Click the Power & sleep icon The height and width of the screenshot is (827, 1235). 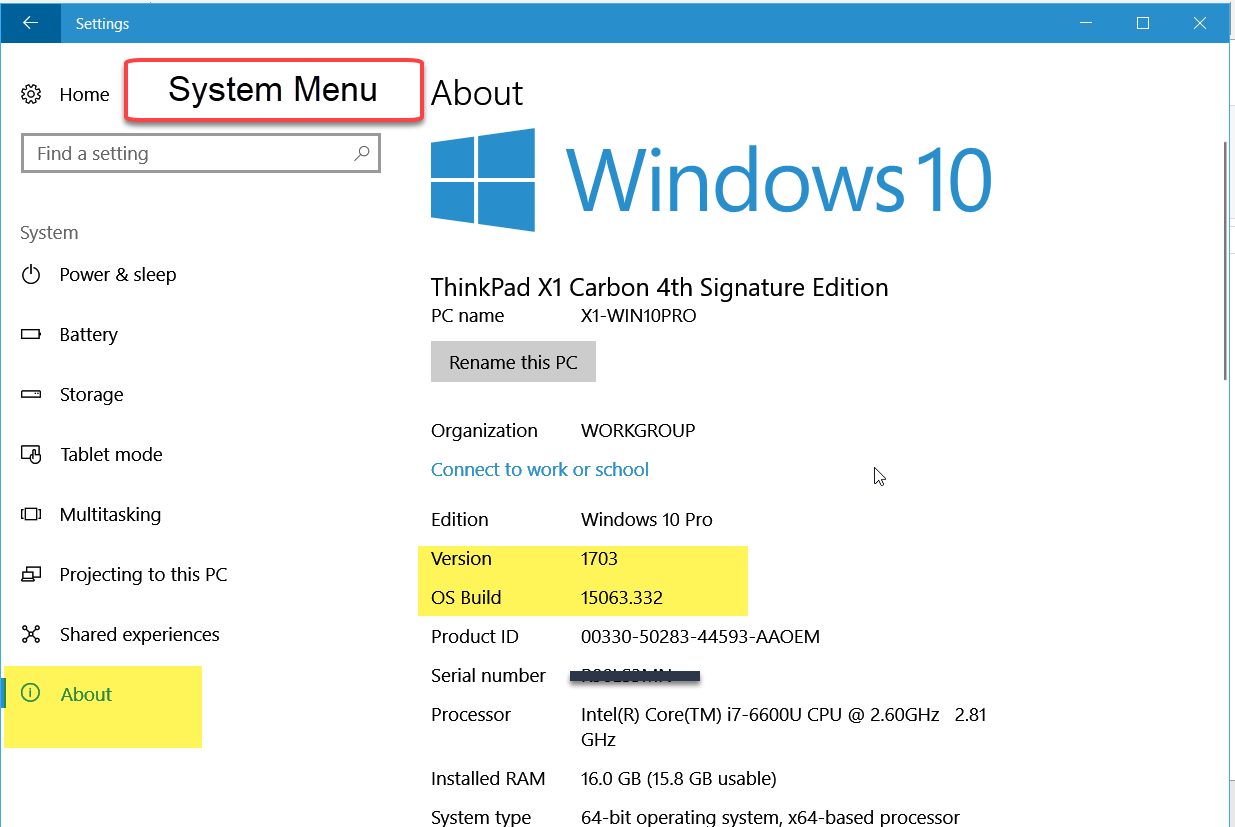[x=31, y=274]
